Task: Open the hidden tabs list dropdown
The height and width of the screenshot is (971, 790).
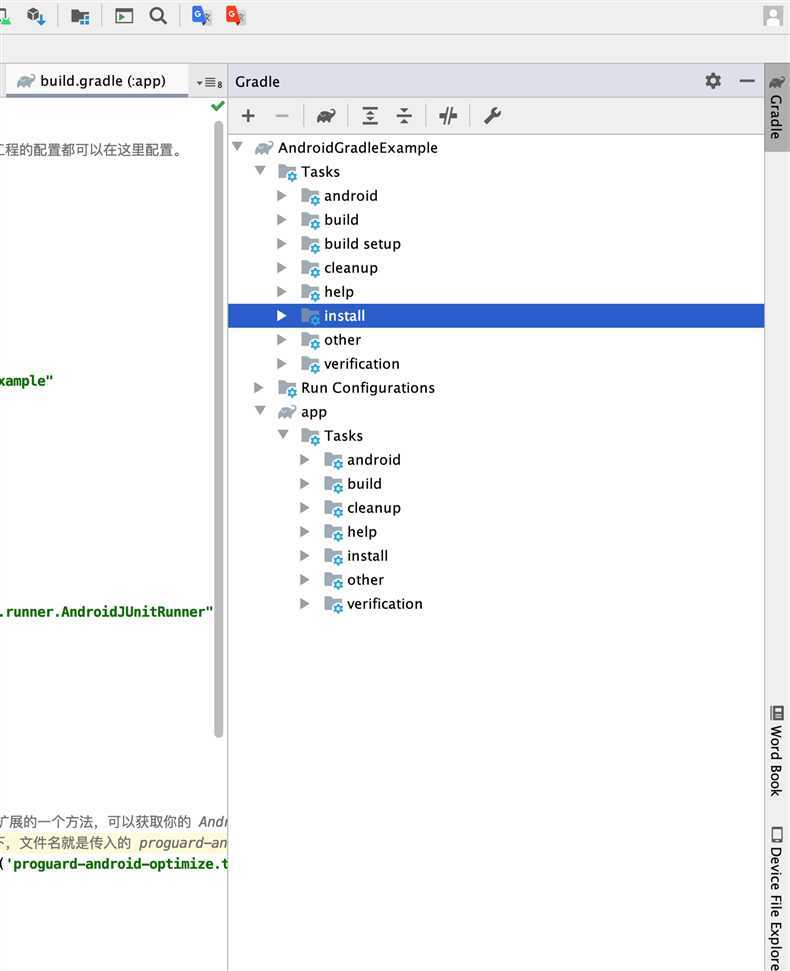Action: click(x=209, y=82)
